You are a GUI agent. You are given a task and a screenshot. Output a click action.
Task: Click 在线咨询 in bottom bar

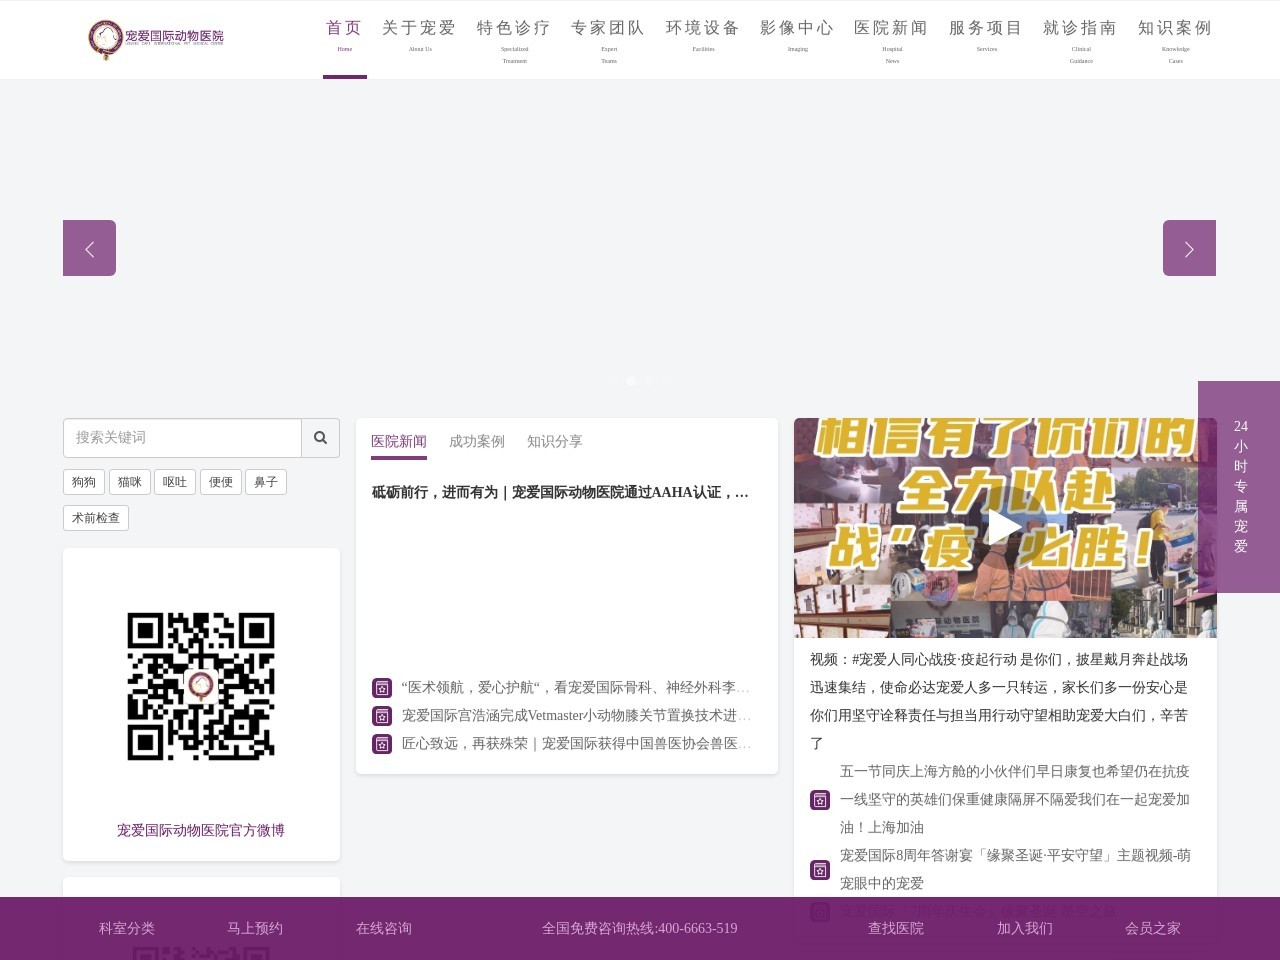tap(384, 929)
